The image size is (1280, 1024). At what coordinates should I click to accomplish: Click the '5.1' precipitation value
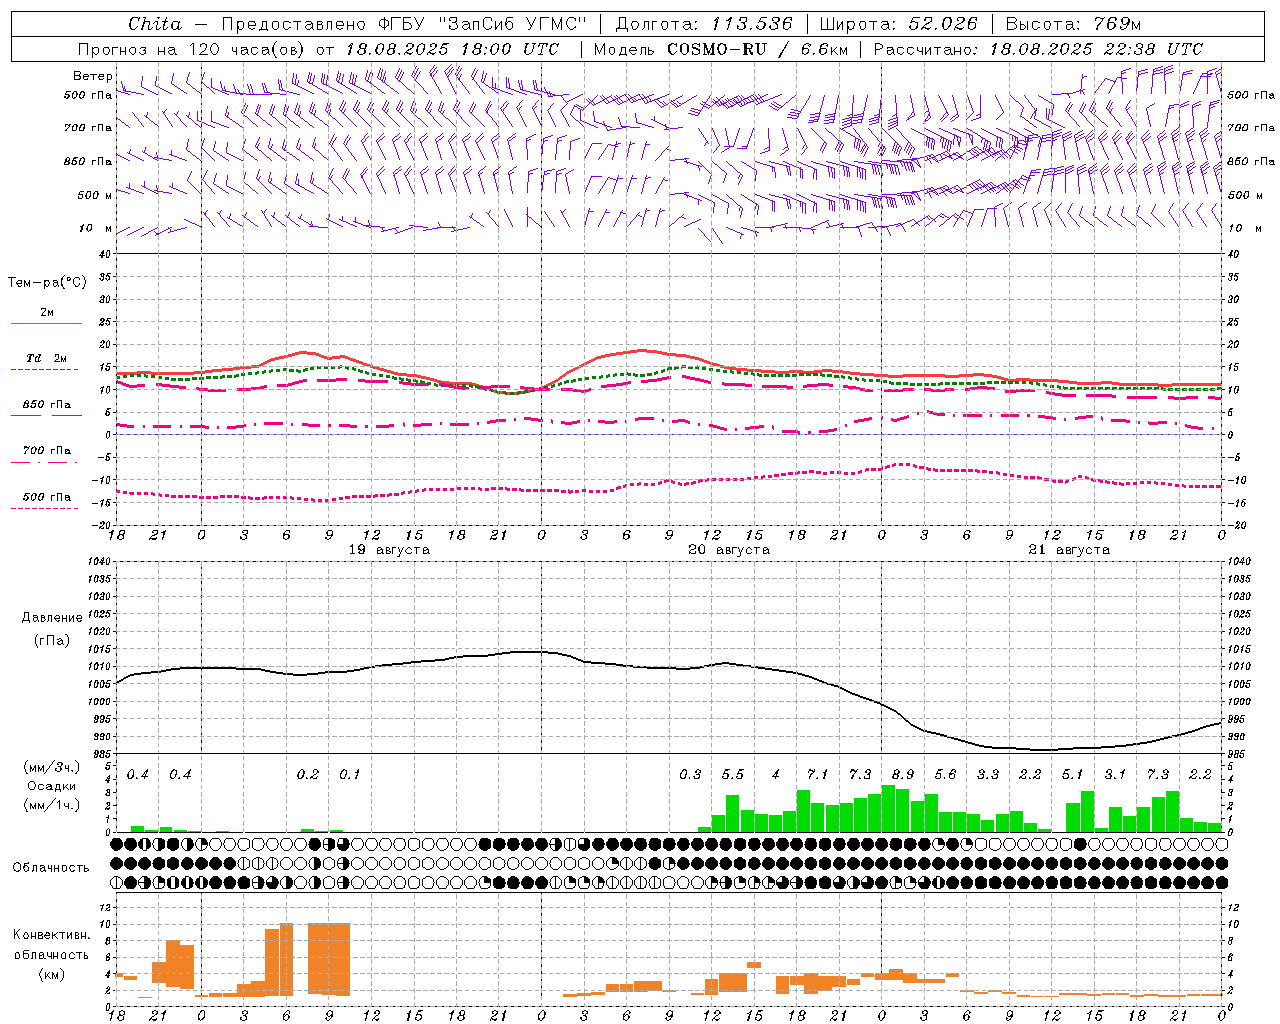point(1073,775)
